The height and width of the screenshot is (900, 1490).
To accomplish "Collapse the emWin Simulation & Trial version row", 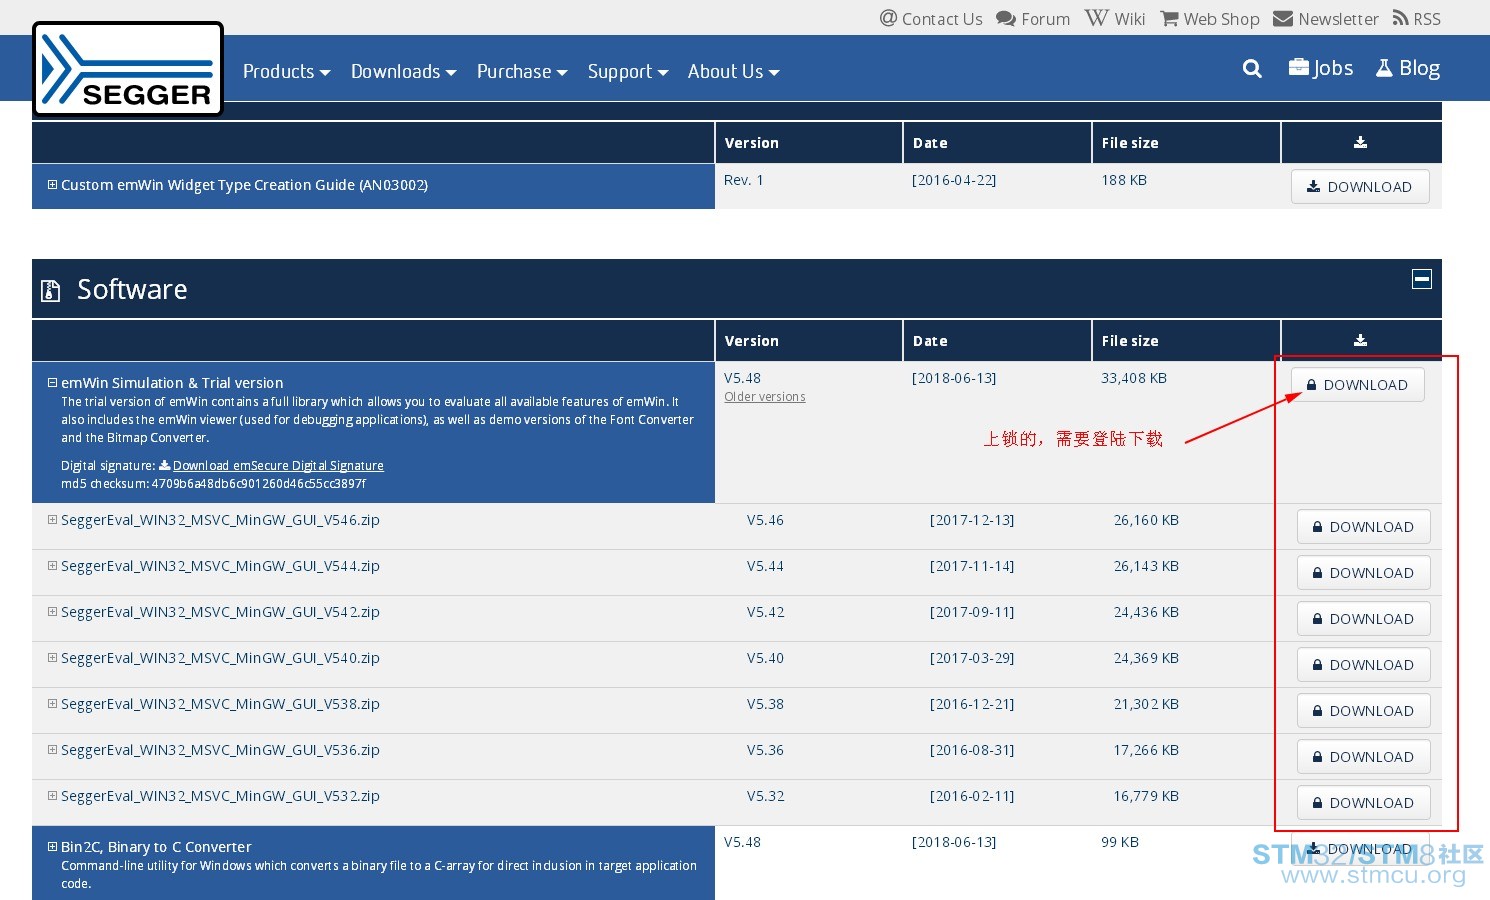I will click(53, 383).
